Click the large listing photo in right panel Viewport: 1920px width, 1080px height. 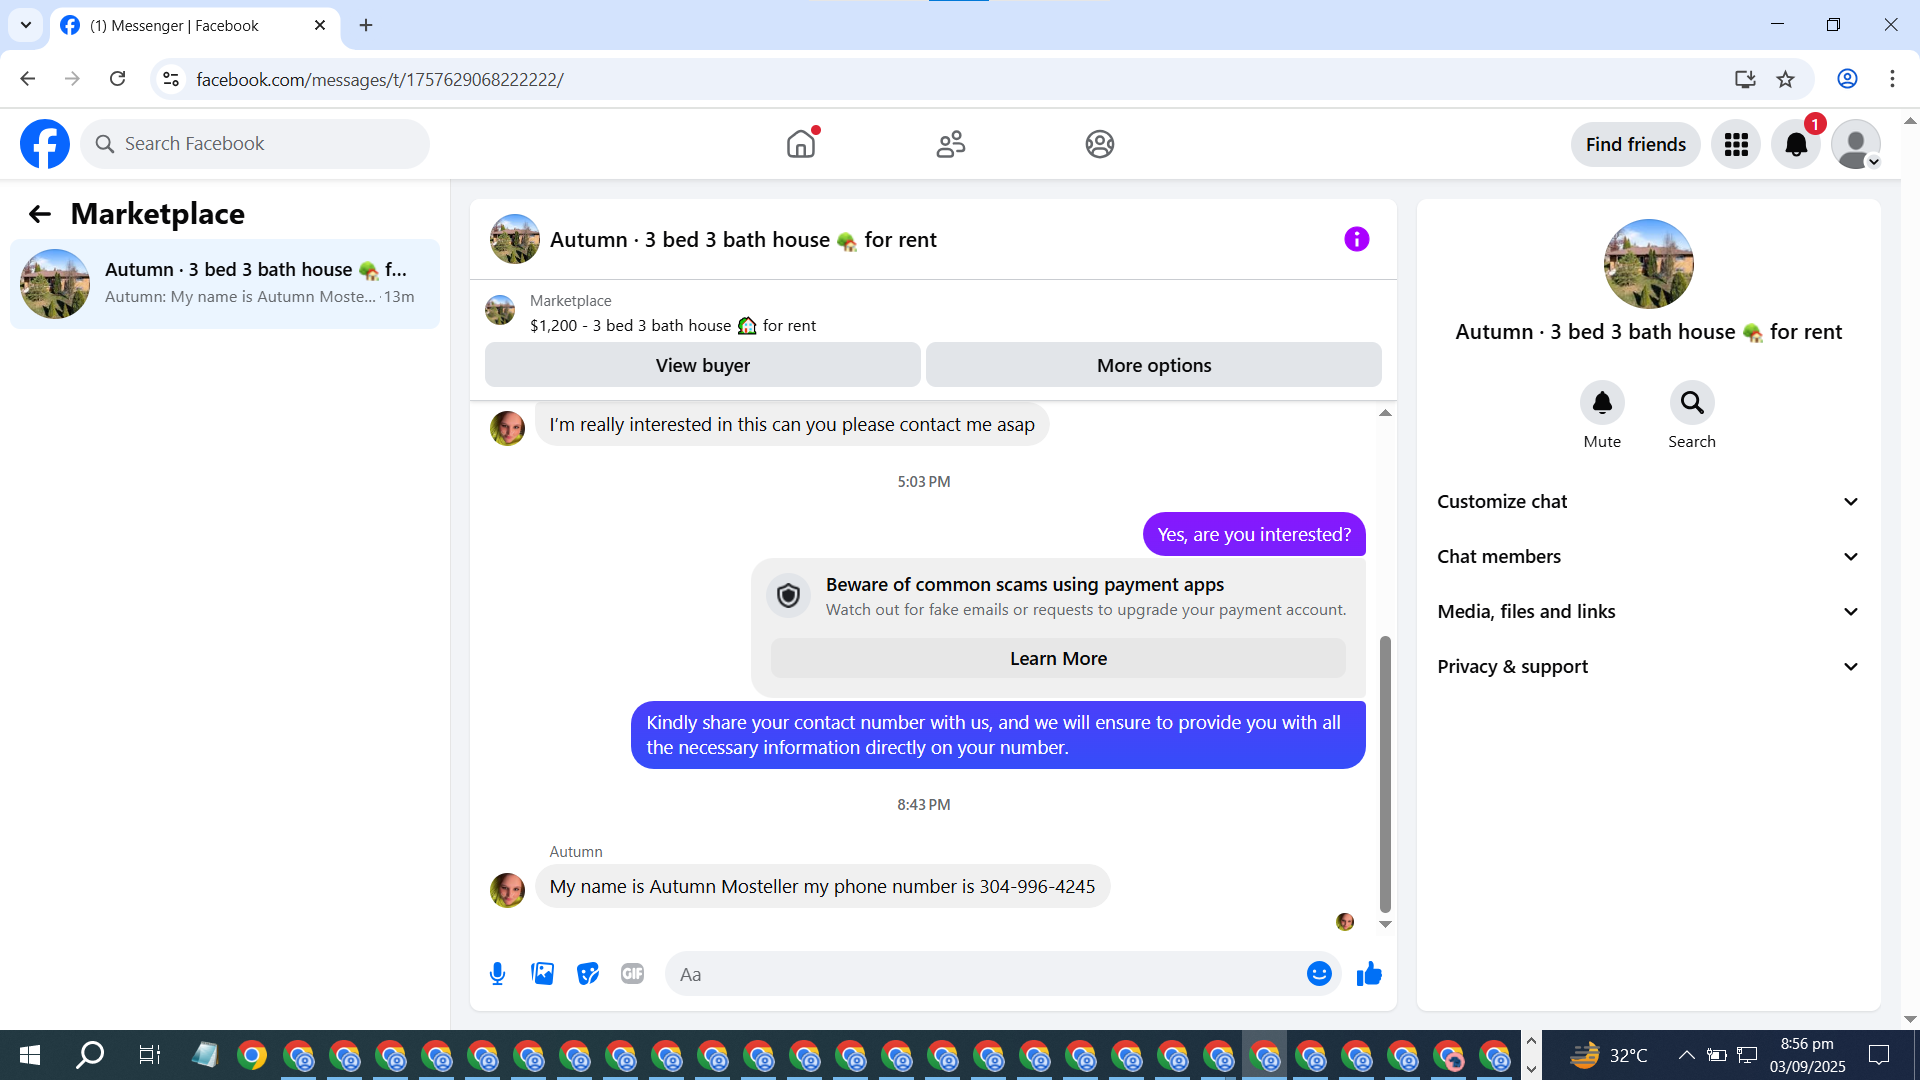point(1649,264)
